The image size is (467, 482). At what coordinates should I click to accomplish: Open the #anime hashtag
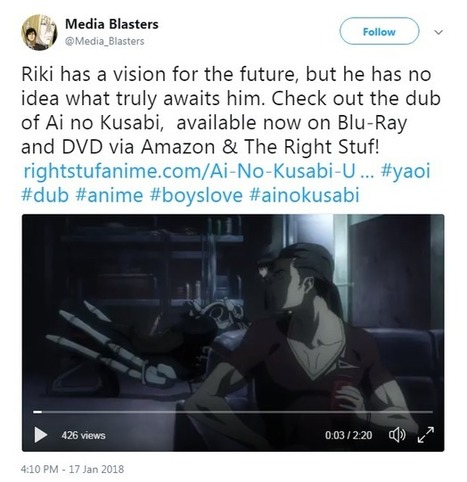(x=109, y=195)
